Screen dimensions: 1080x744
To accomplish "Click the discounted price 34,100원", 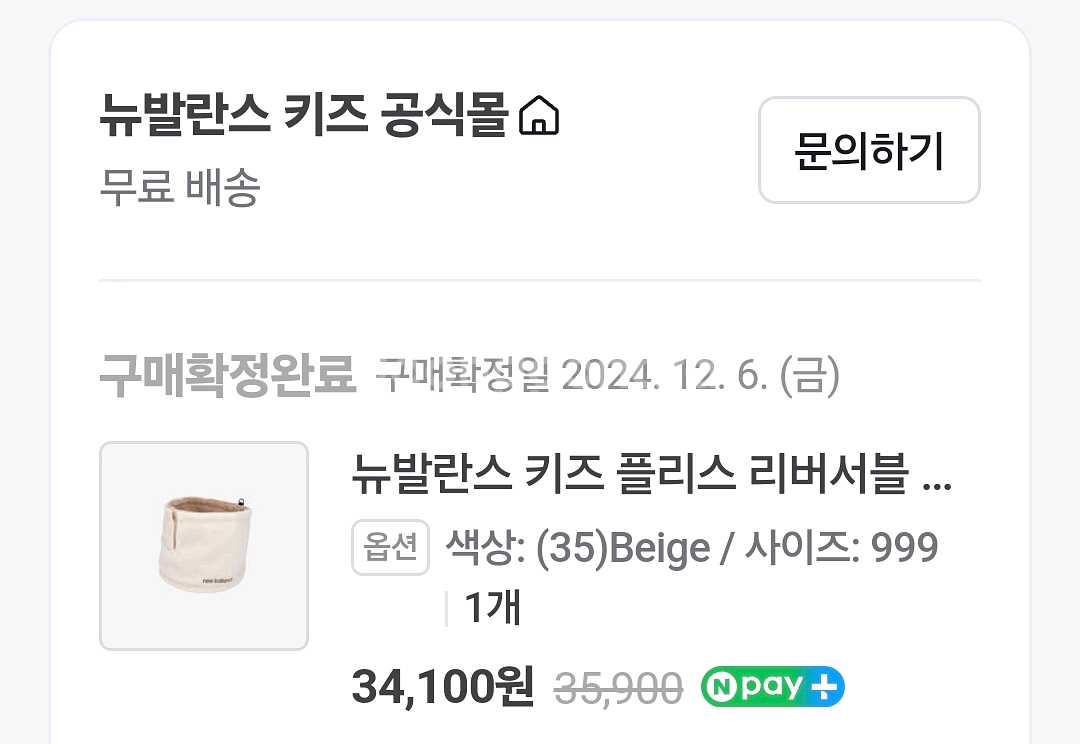I will (x=441, y=687).
